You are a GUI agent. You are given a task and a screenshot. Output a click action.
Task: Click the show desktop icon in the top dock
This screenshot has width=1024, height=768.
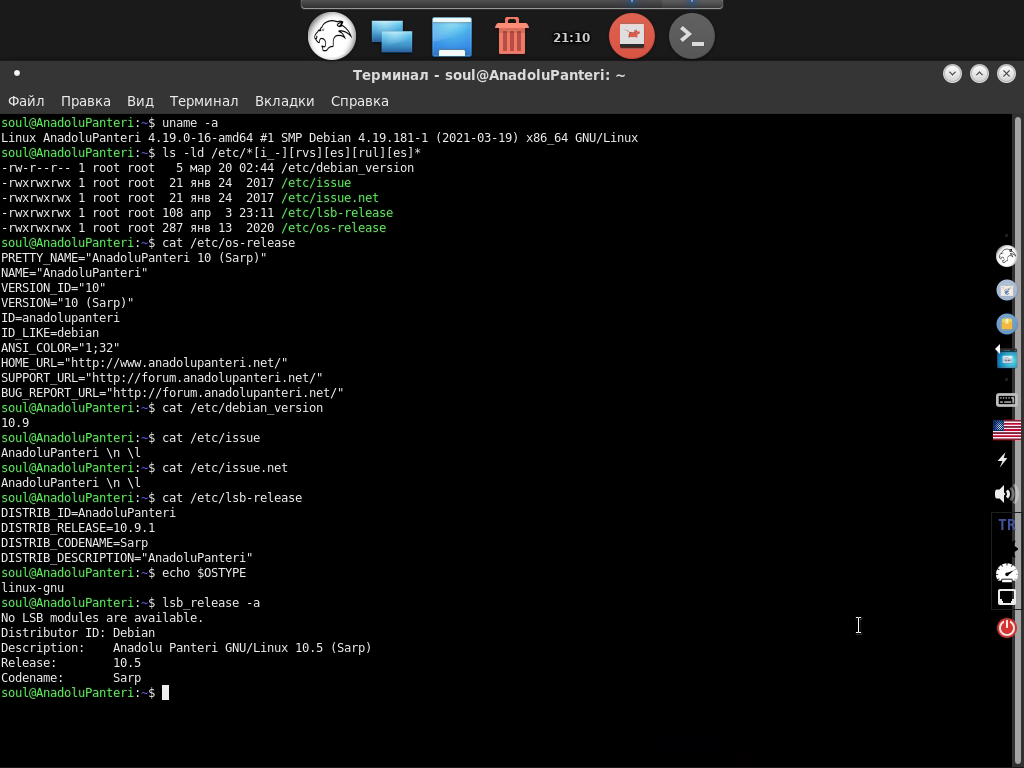[x=452, y=37]
